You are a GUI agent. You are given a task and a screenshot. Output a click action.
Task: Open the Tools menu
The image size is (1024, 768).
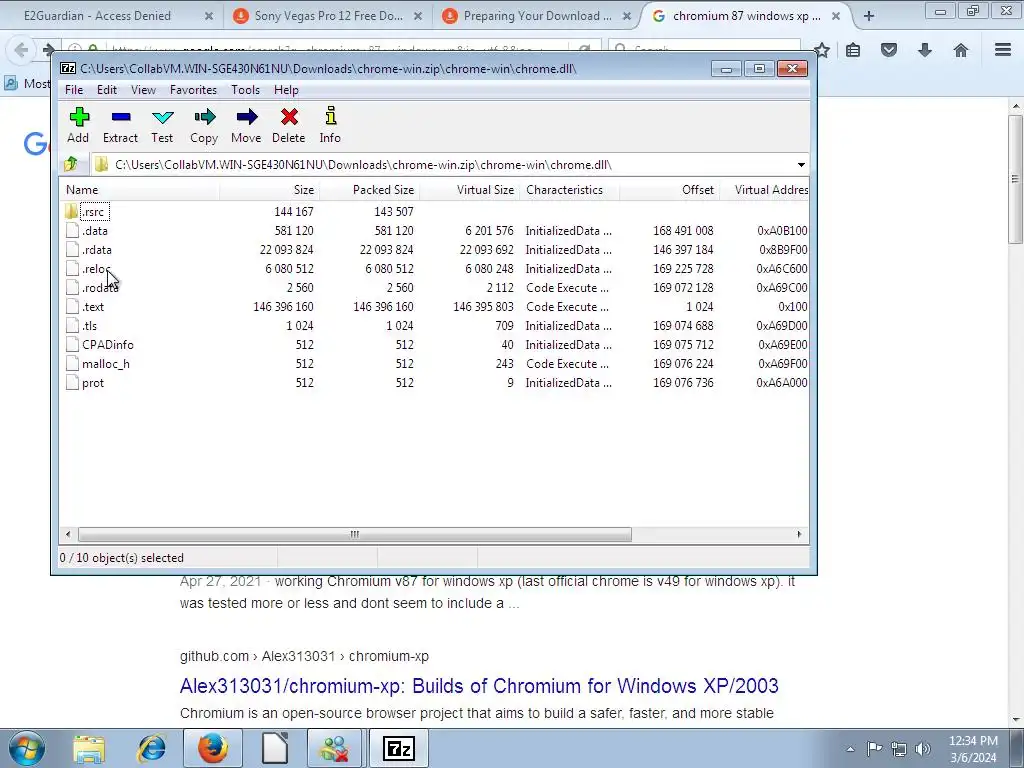pyautogui.click(x=246, y=89)
